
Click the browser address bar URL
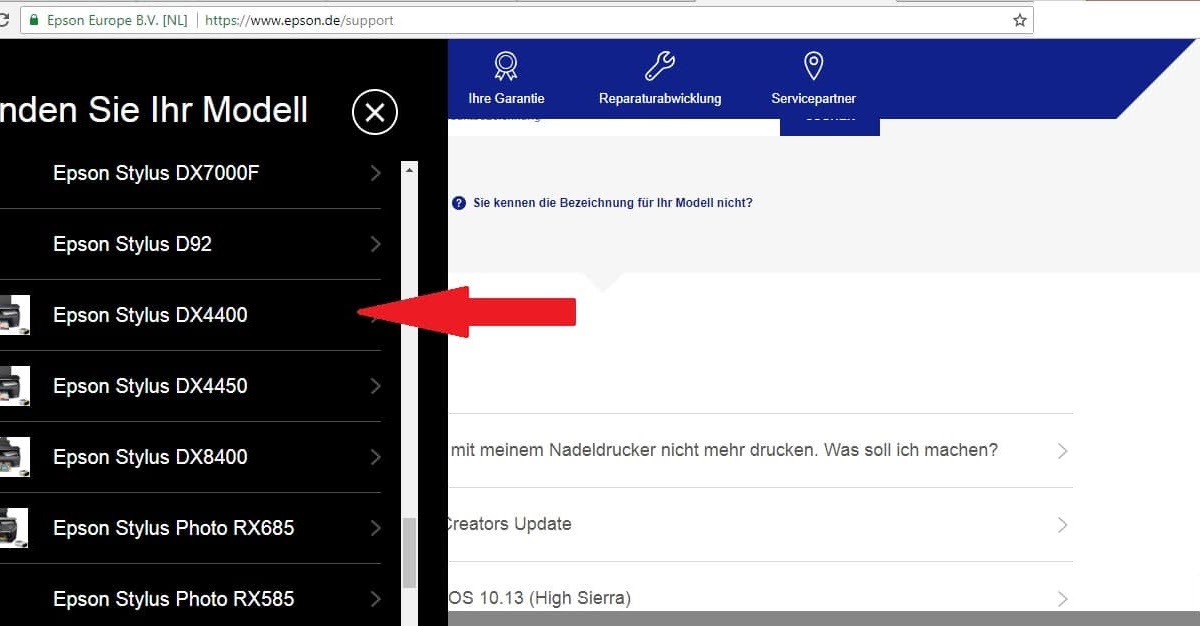tap(299, 20)
